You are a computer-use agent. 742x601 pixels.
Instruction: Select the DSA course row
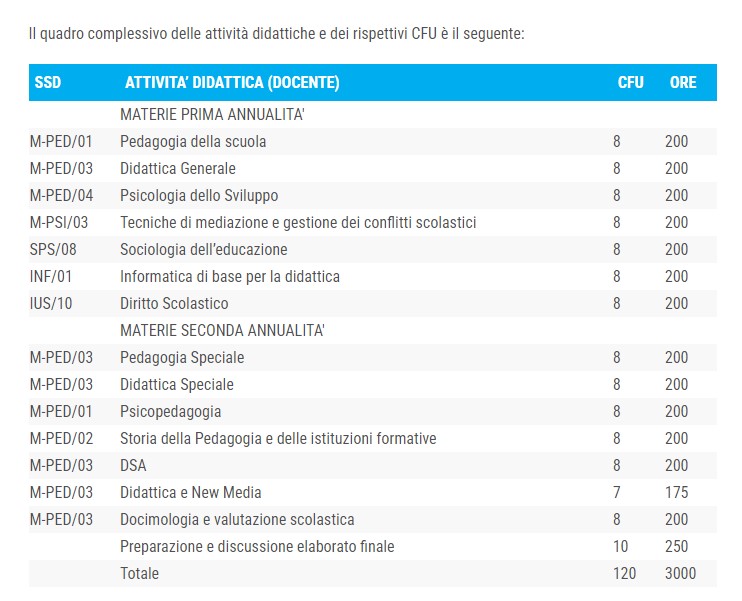pyautogui.click(x=373, y=465)
